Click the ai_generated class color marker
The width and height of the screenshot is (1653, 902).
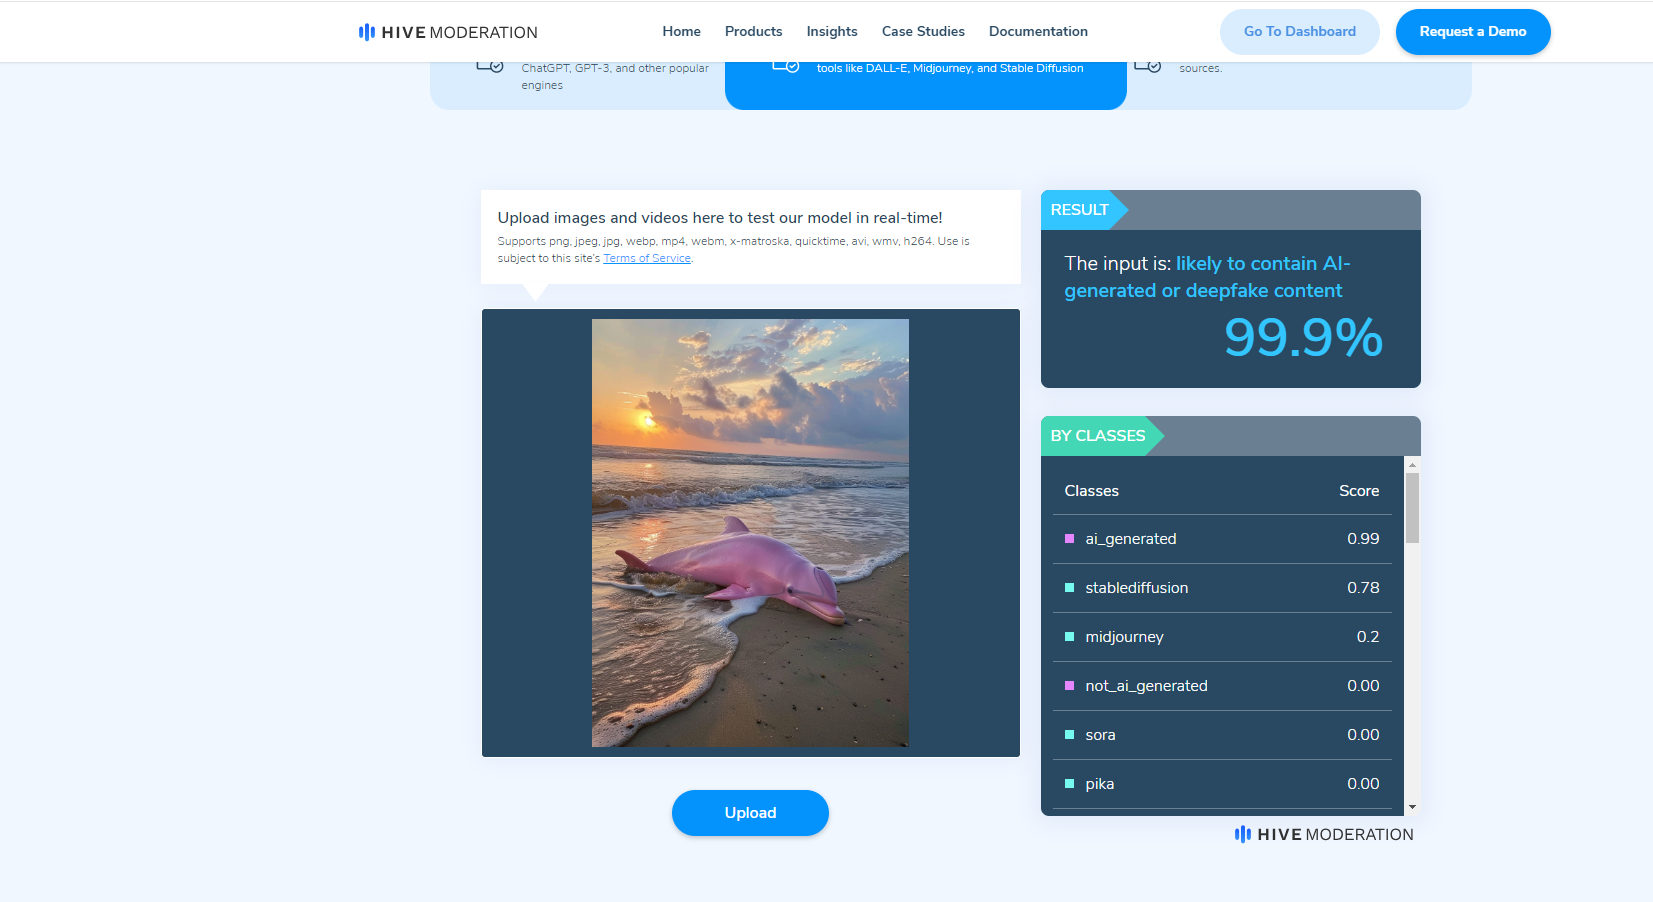point(1069,539)
